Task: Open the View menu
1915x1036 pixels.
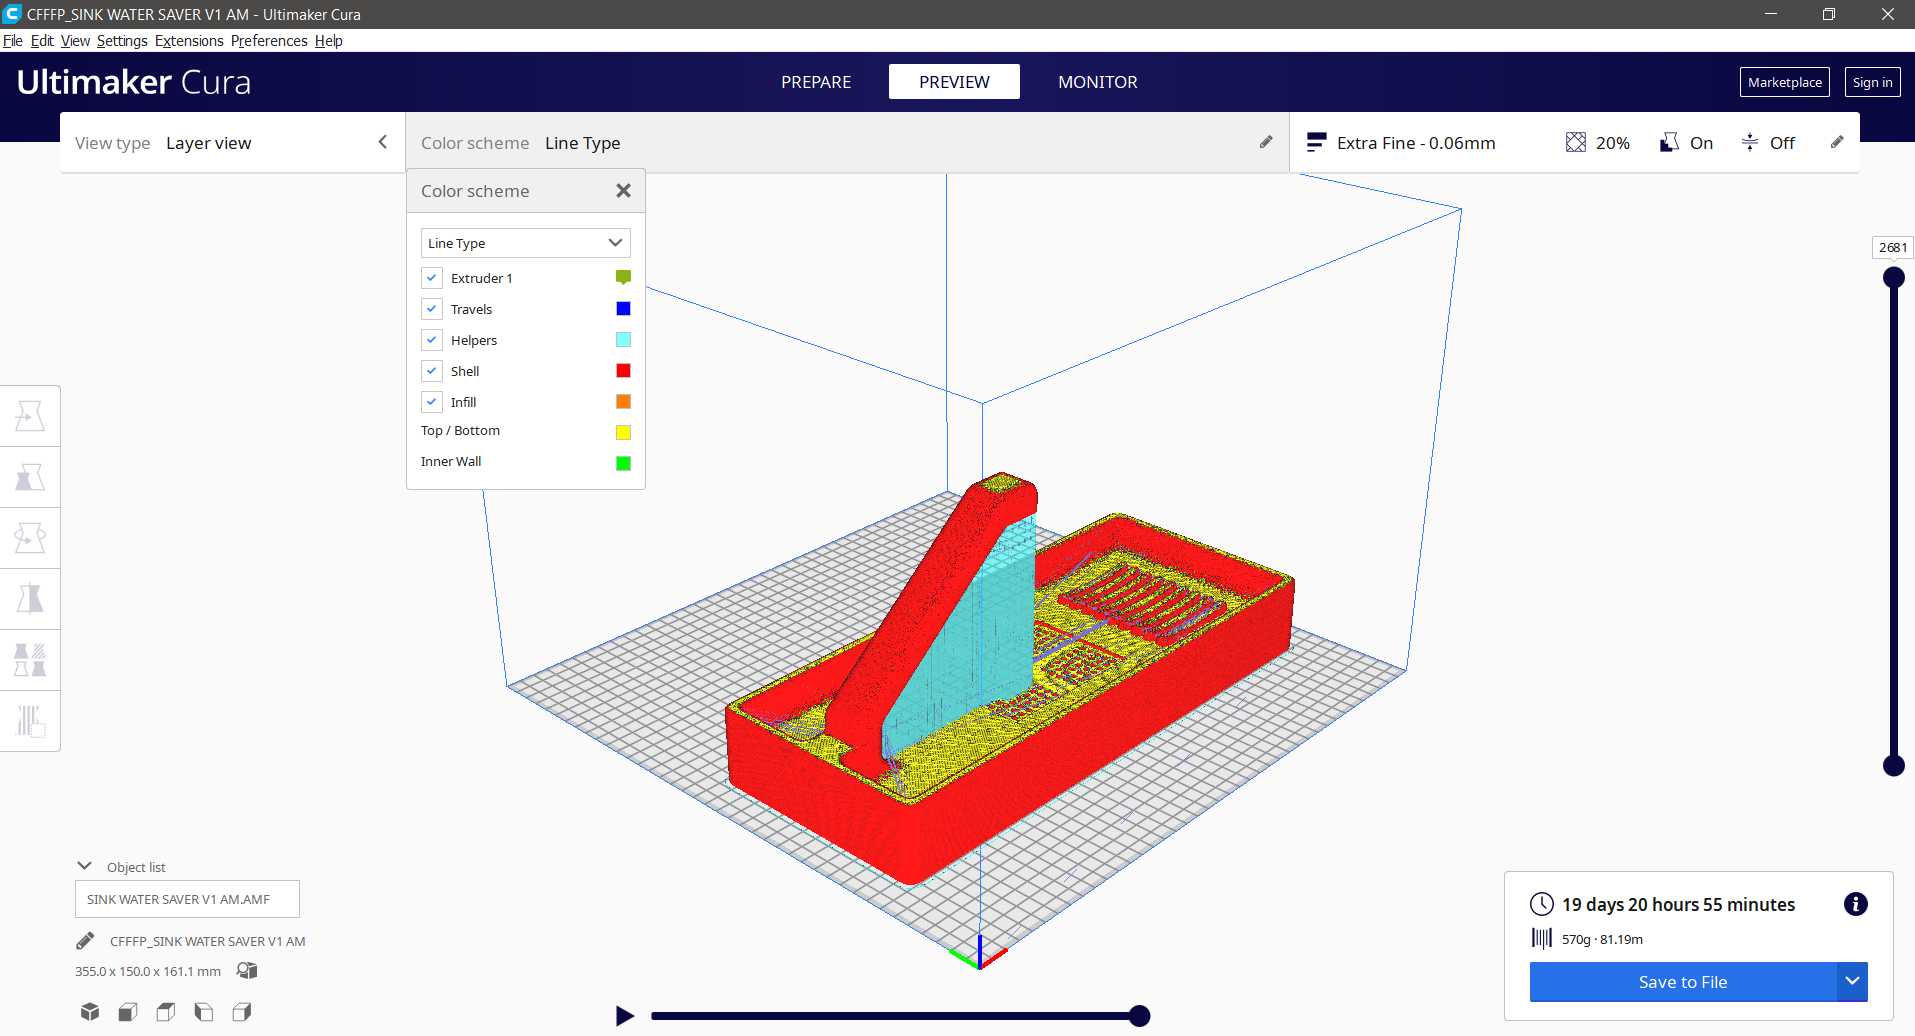Action: coord(75,41)
